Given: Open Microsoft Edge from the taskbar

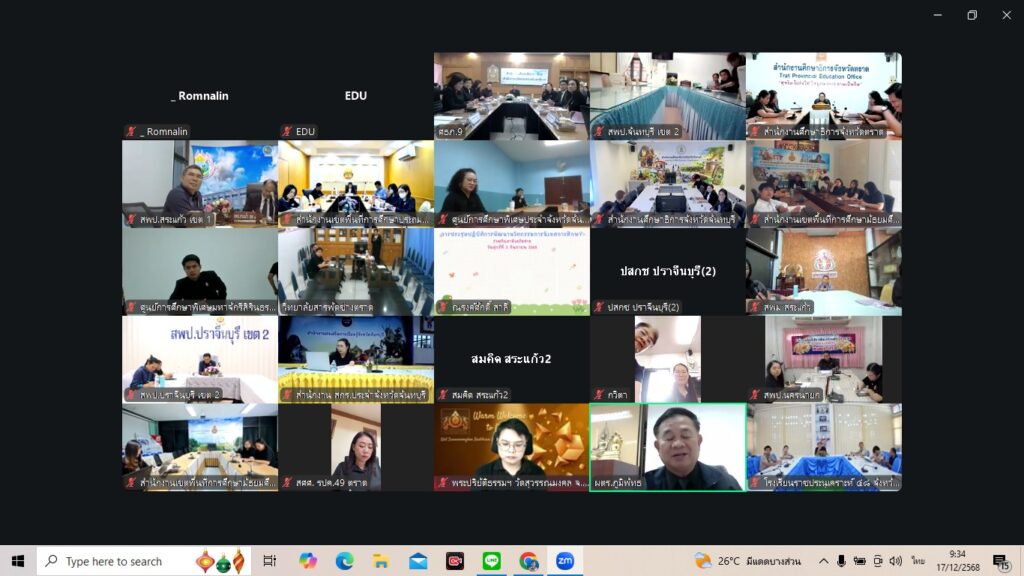Looking at the screenshot, I should pyautogui.click(x=345, y=561).
